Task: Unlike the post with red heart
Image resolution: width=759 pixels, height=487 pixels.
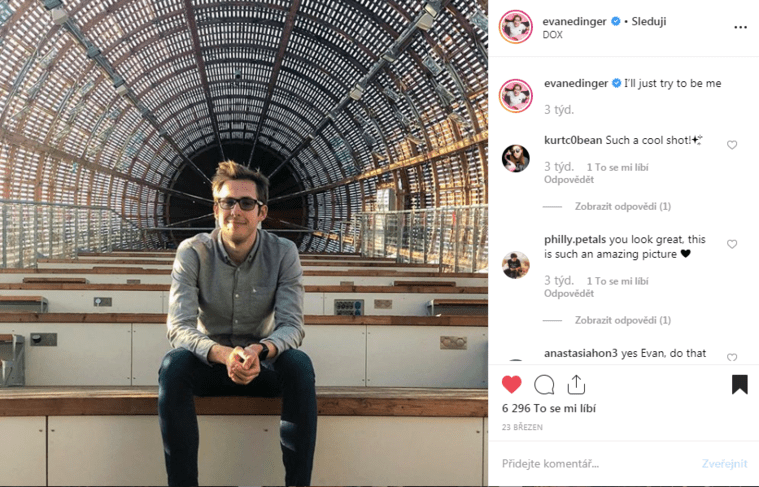Action: tap(512, 385)
